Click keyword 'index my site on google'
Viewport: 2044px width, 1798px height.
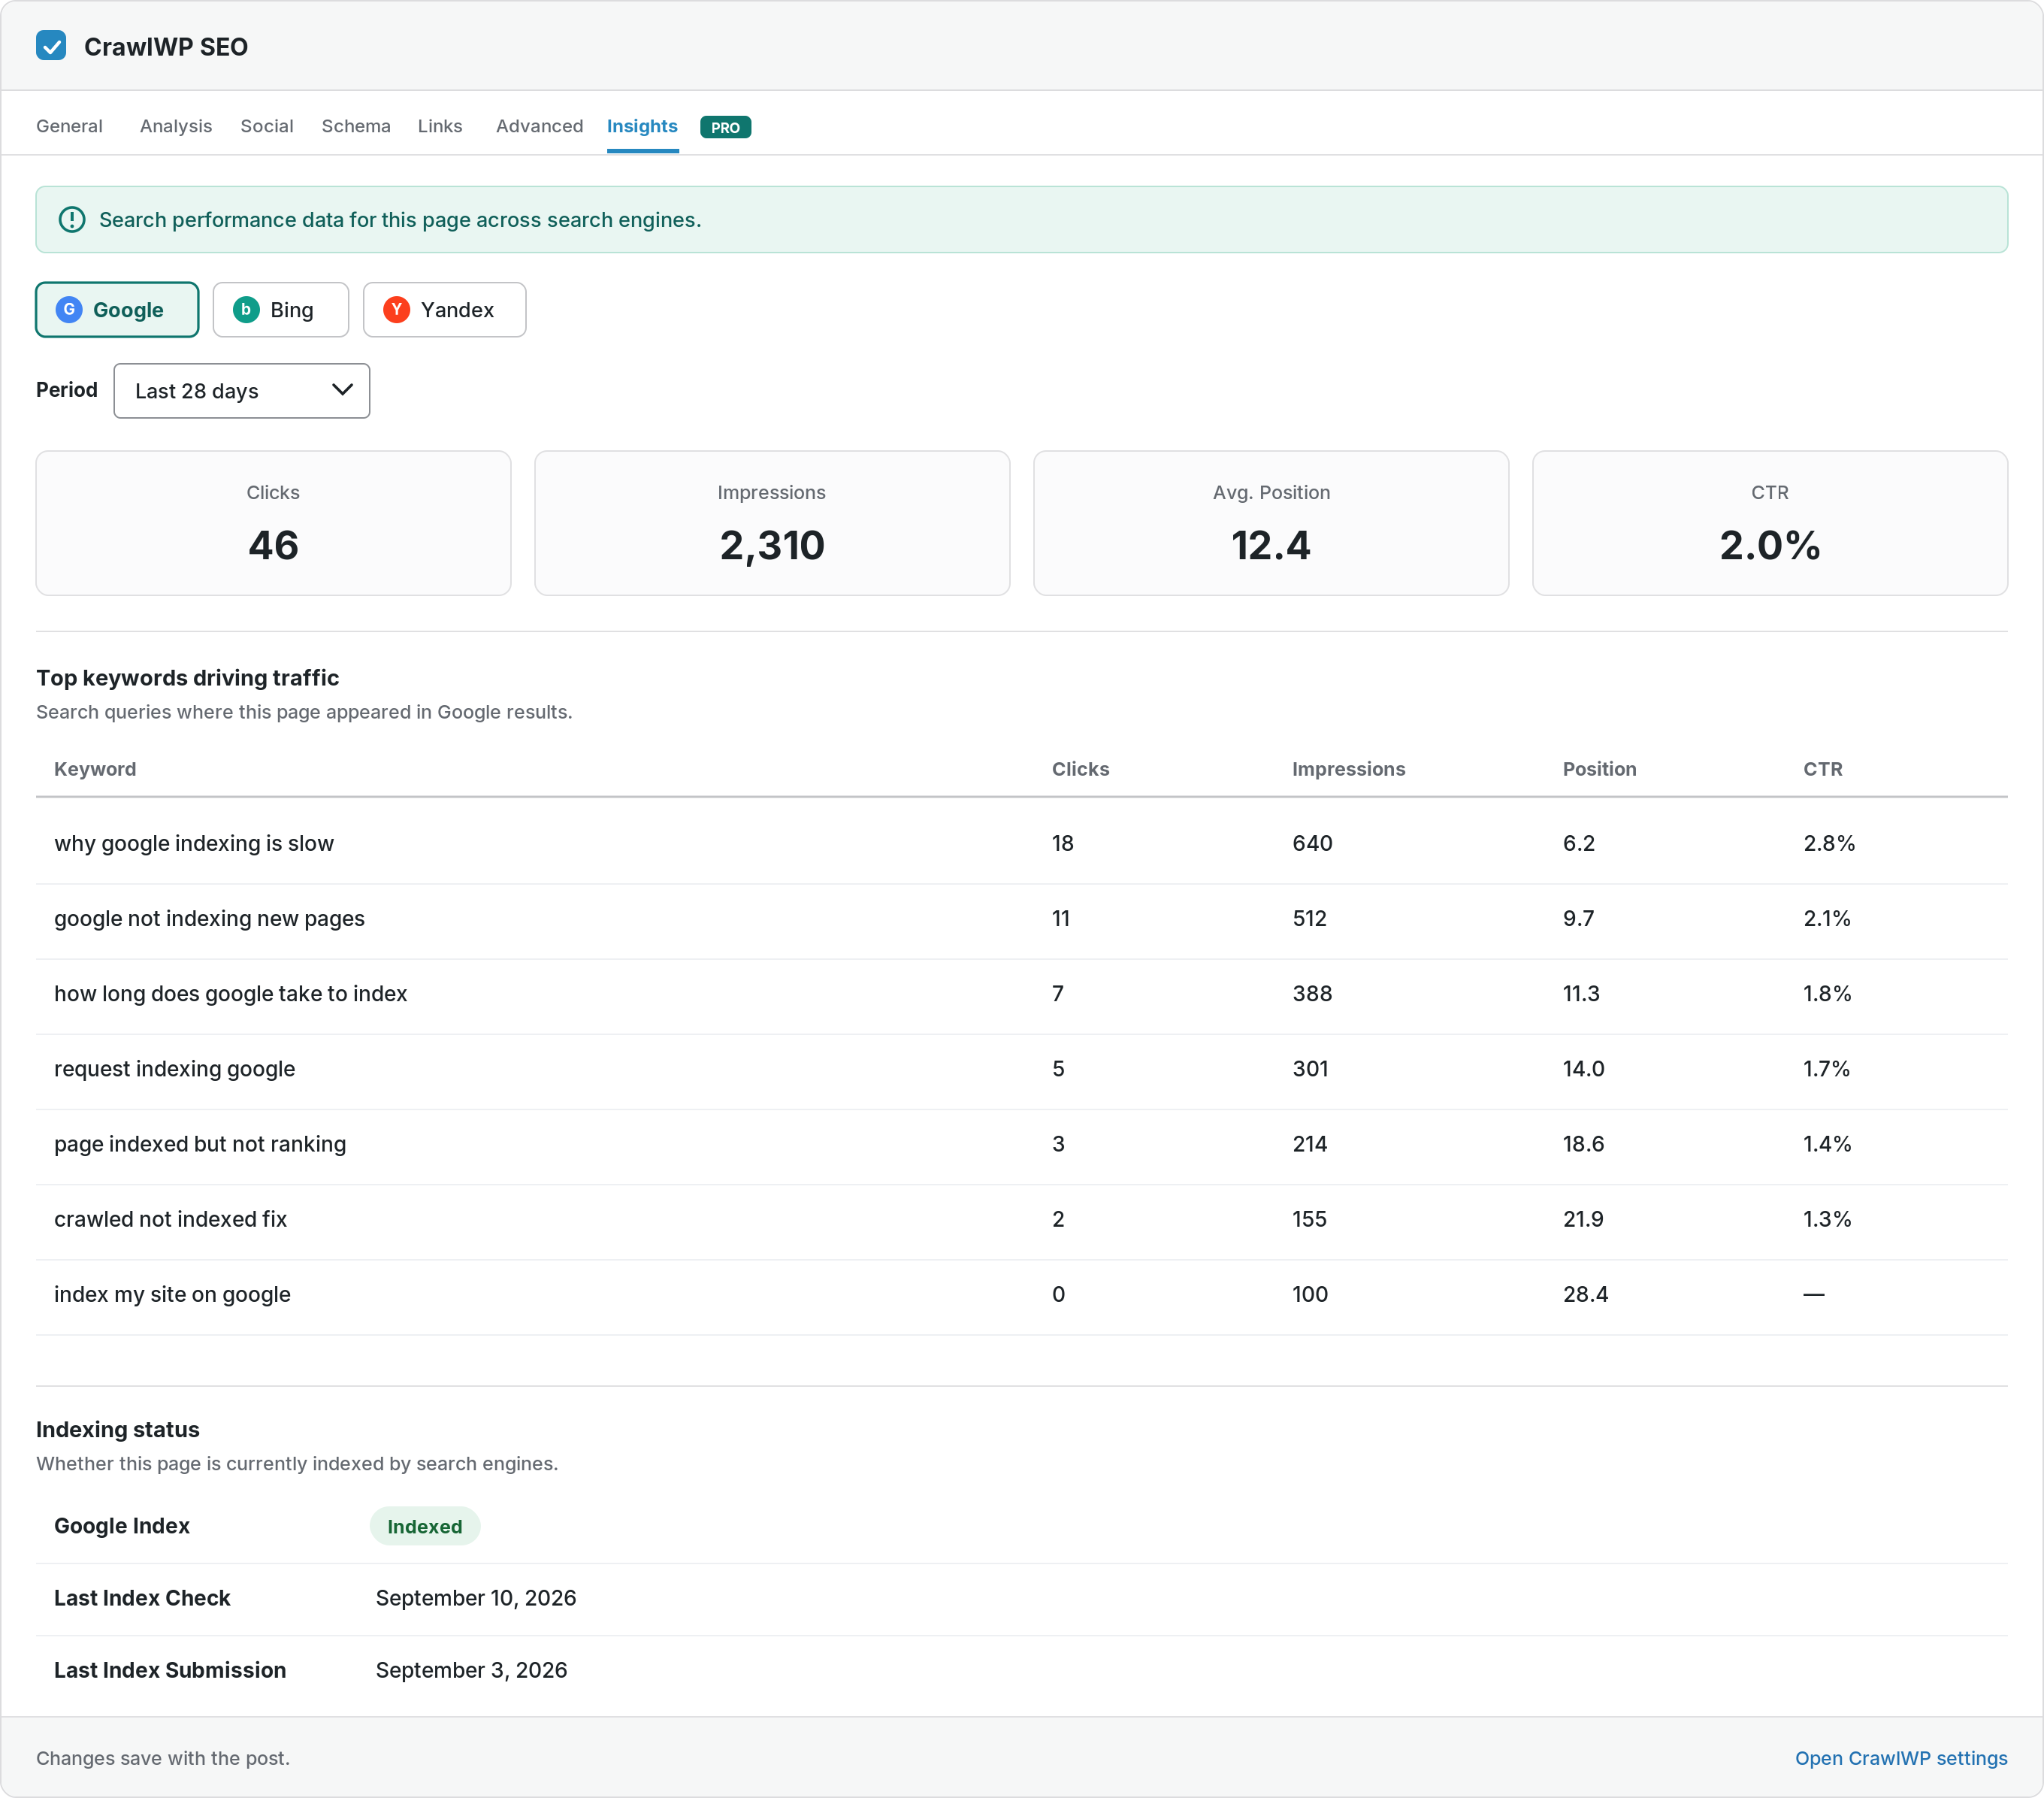172,1294
